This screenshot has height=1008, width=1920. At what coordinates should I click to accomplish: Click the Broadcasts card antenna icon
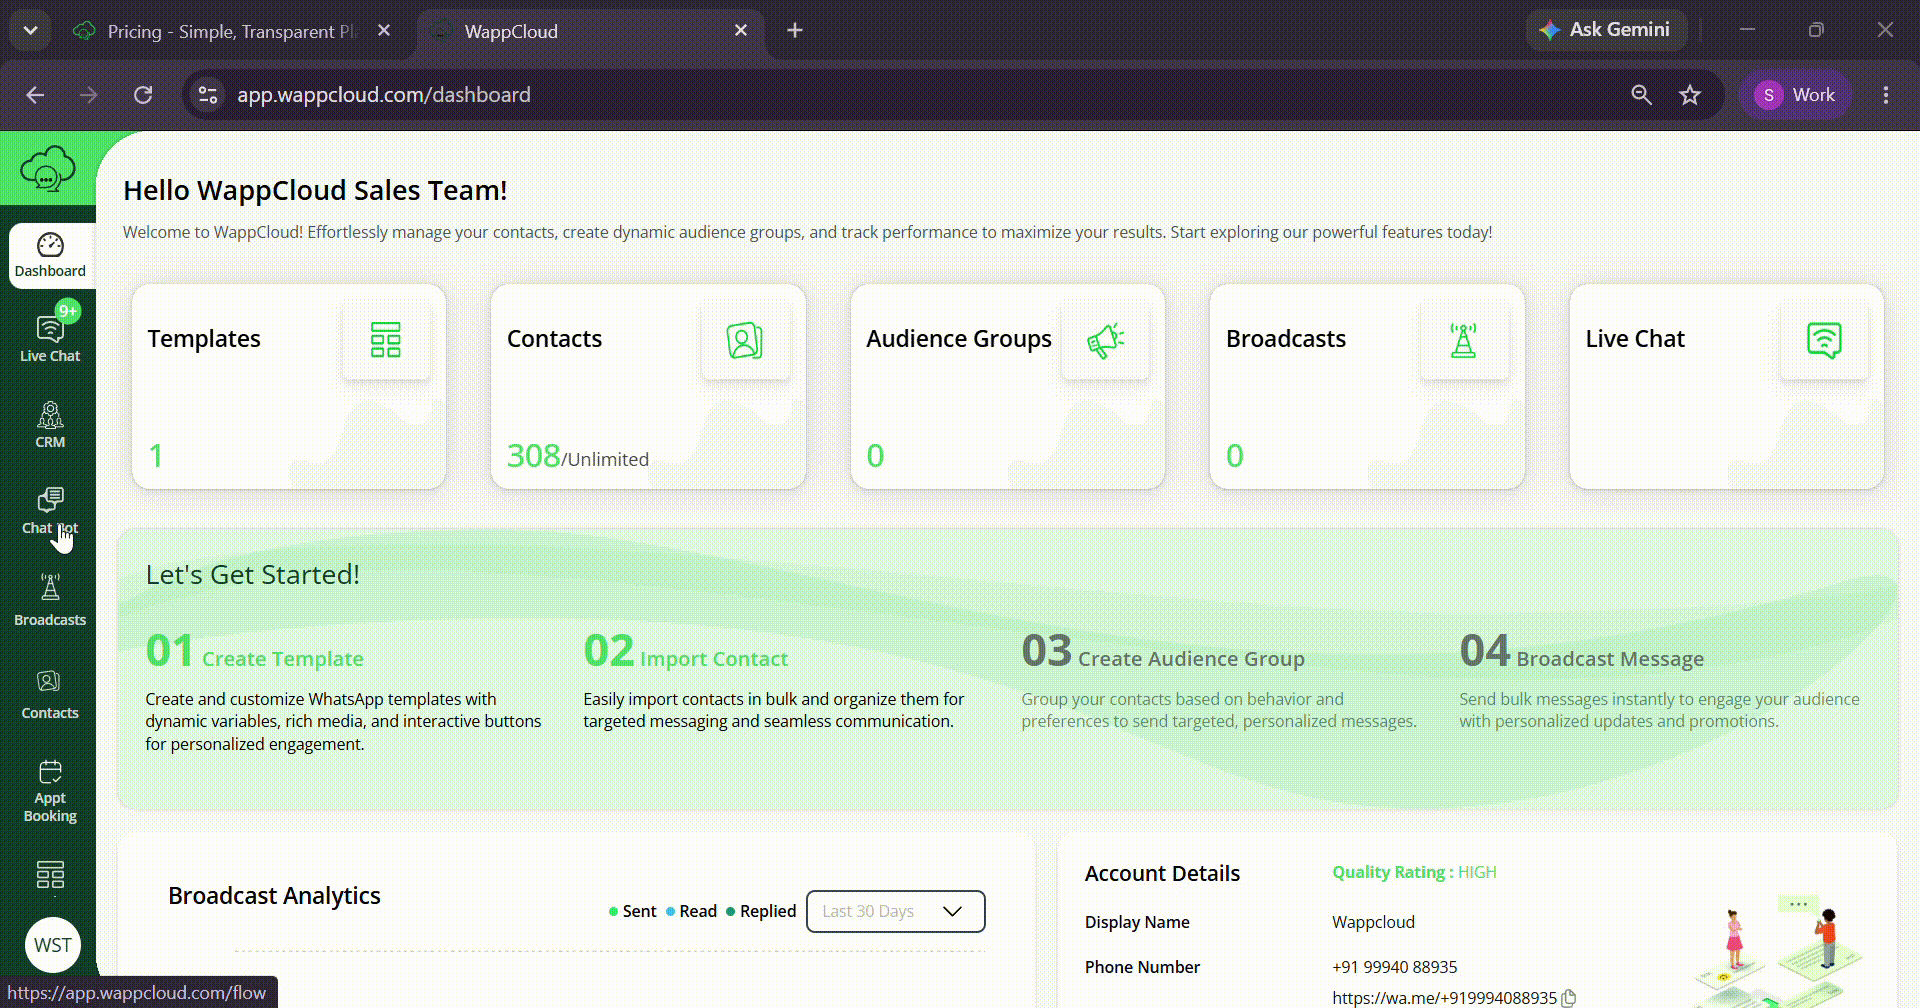1464,340
